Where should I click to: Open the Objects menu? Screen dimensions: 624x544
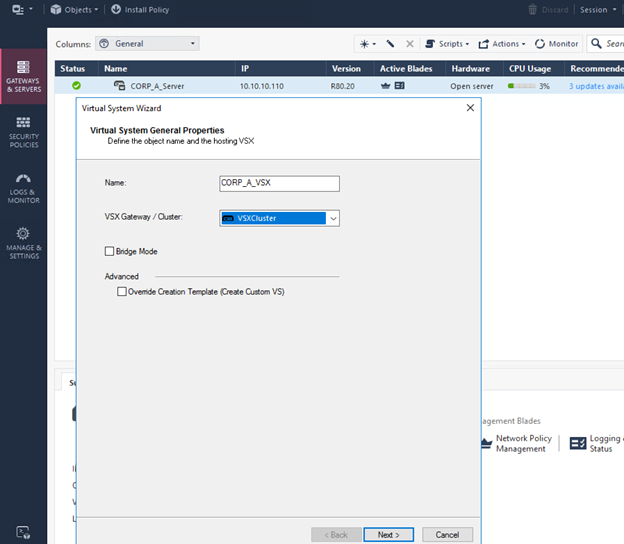pyautogui.click(x=74, y=10)
